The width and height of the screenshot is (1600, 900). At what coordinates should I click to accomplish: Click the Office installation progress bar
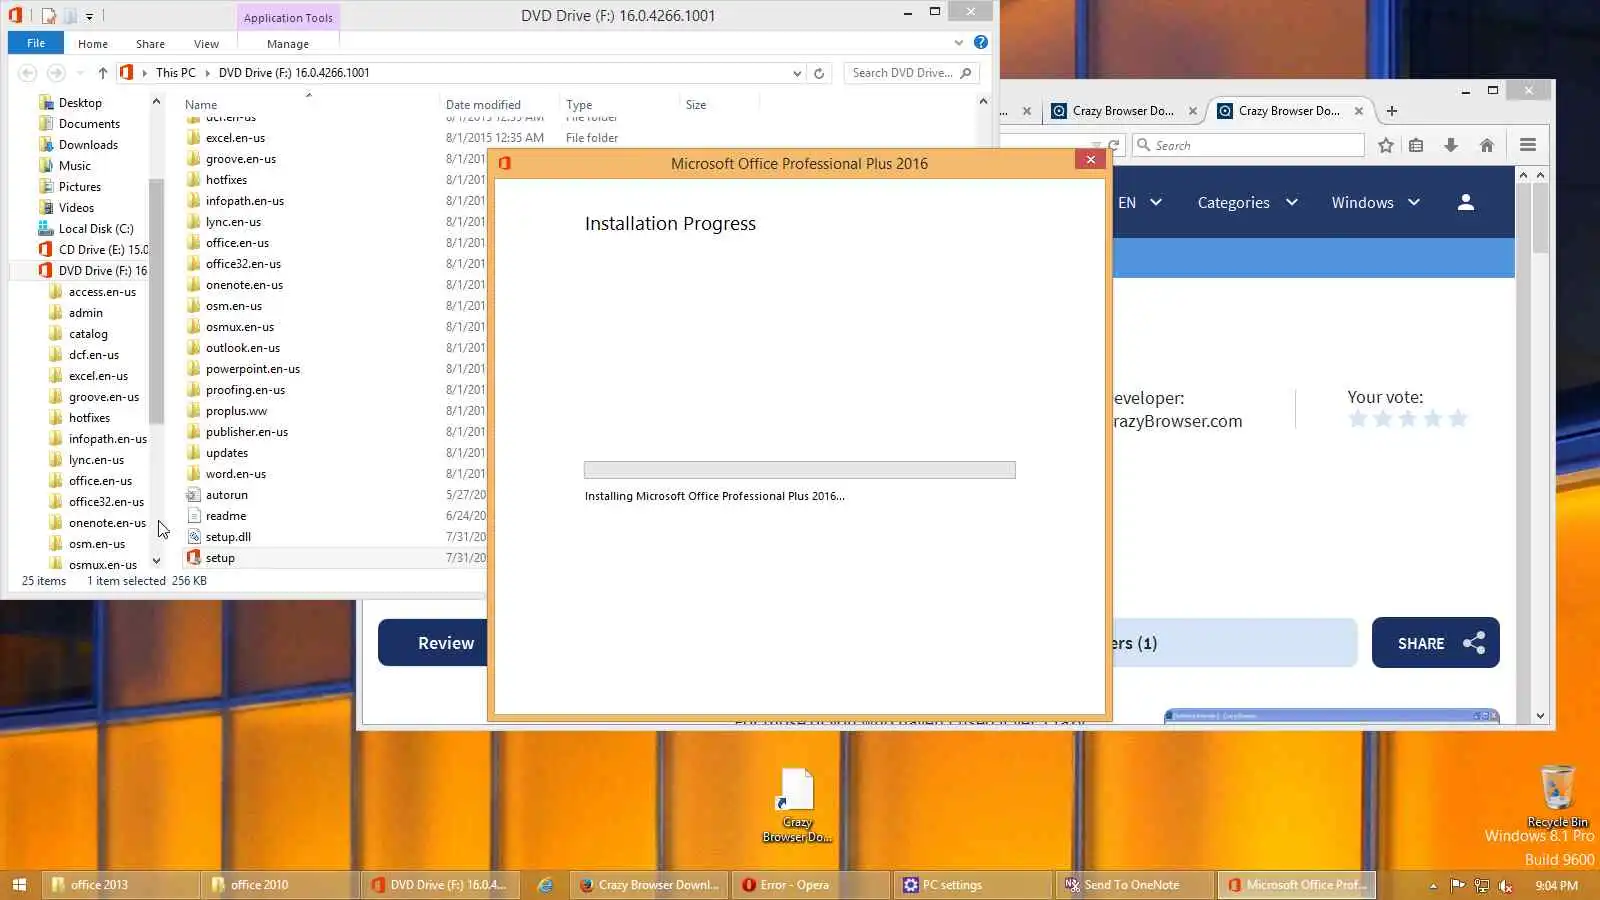(800, 470)
